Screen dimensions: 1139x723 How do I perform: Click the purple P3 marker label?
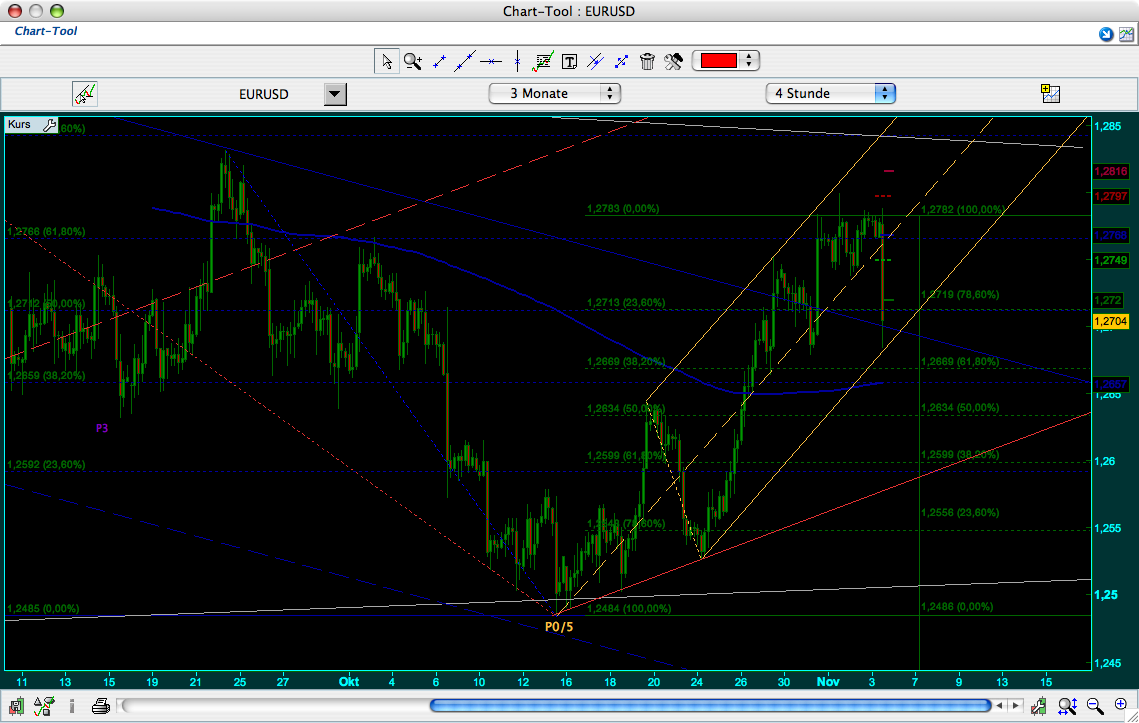[102, 428]
